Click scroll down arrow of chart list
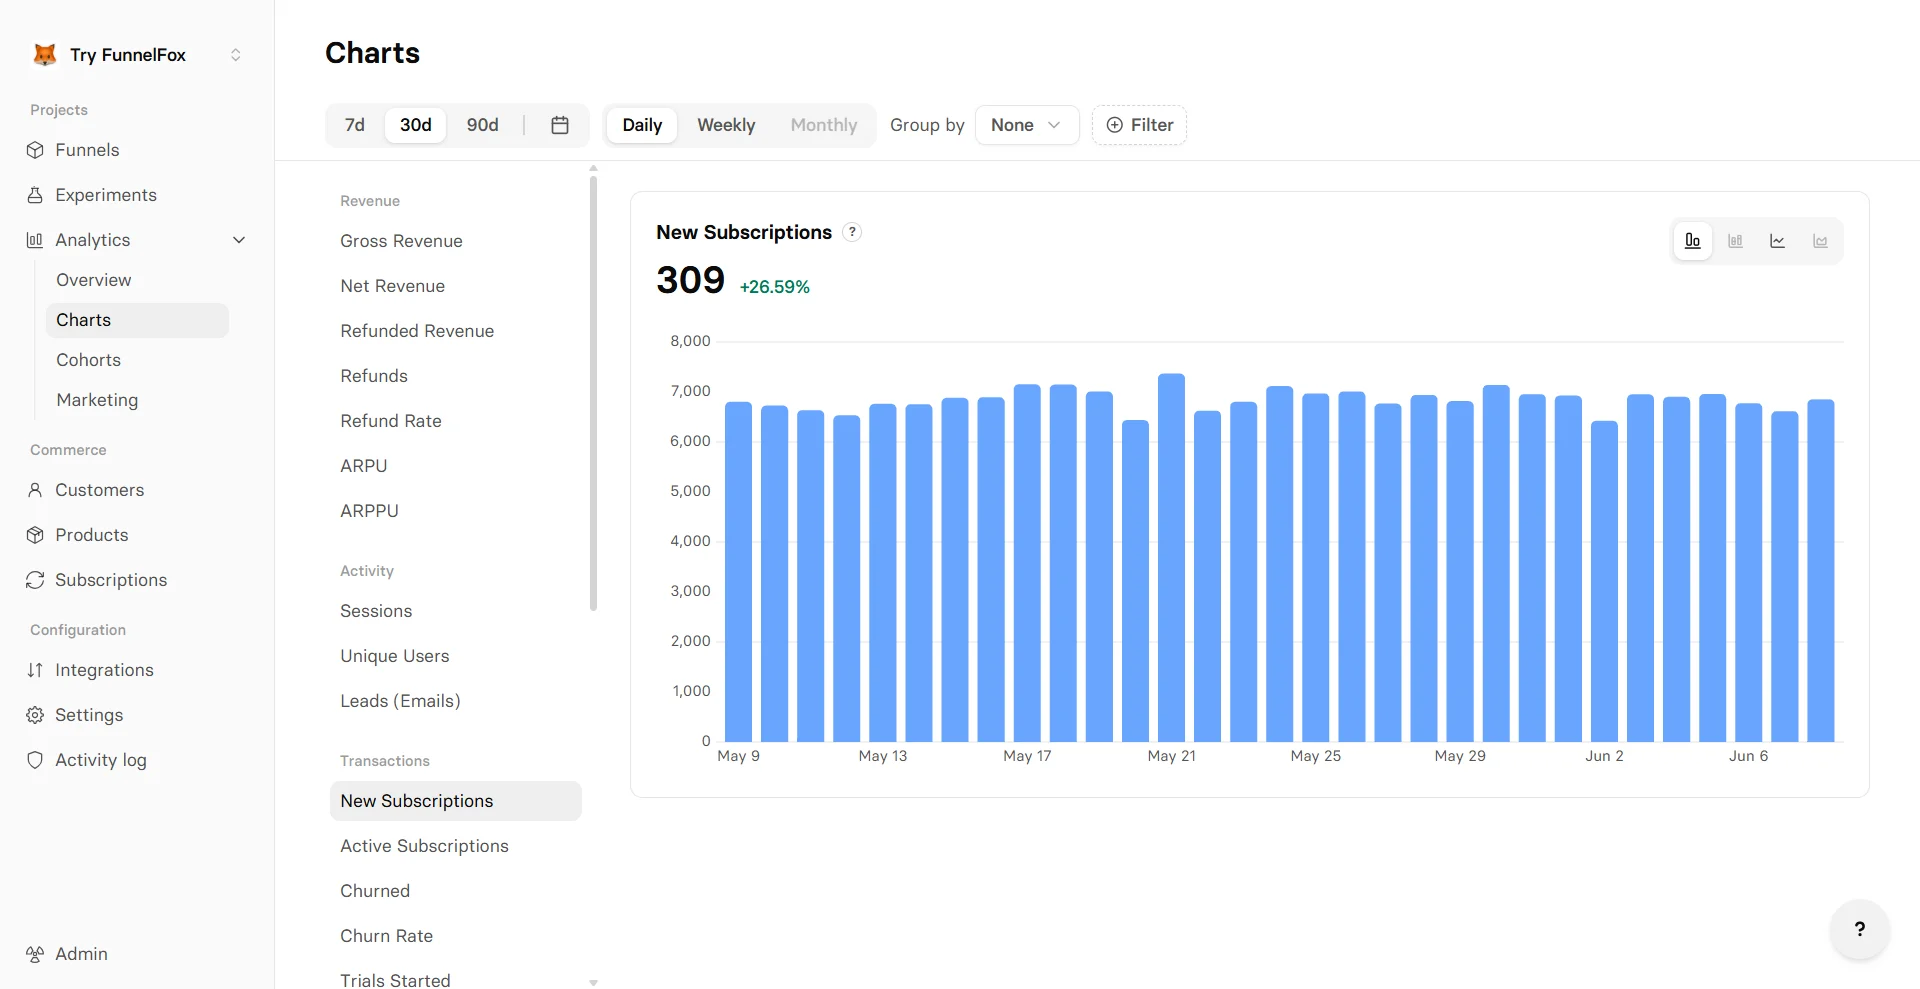Screen dimensions: 1920x989 pyautogui.click(x=593, y=983)
